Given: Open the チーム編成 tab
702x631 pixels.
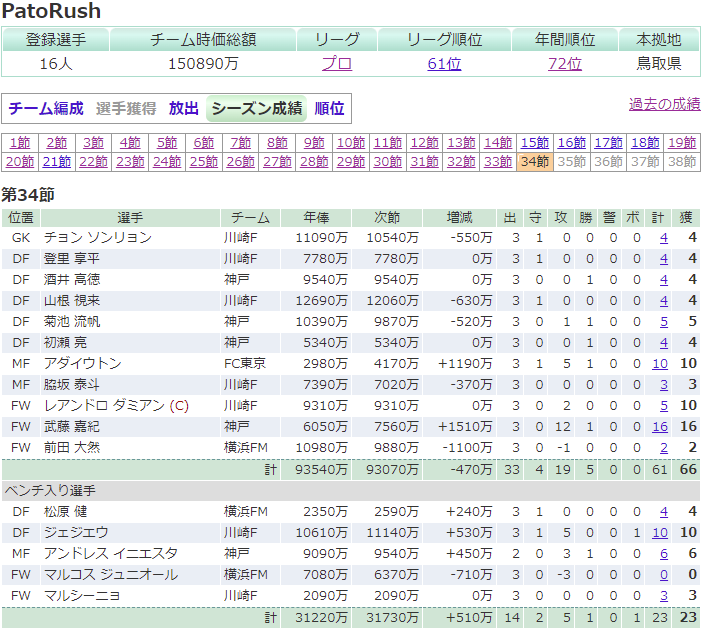Looking at the screenshot, I should [x=46, y=108].
